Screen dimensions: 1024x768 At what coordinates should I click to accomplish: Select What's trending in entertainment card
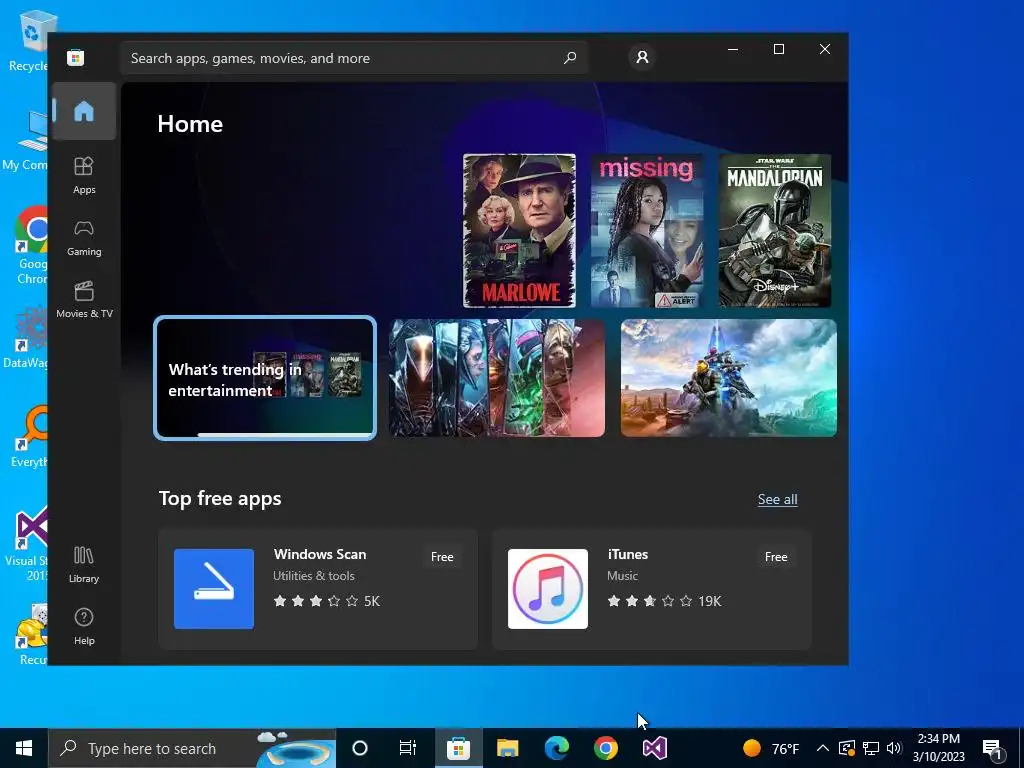coord(264,378)
